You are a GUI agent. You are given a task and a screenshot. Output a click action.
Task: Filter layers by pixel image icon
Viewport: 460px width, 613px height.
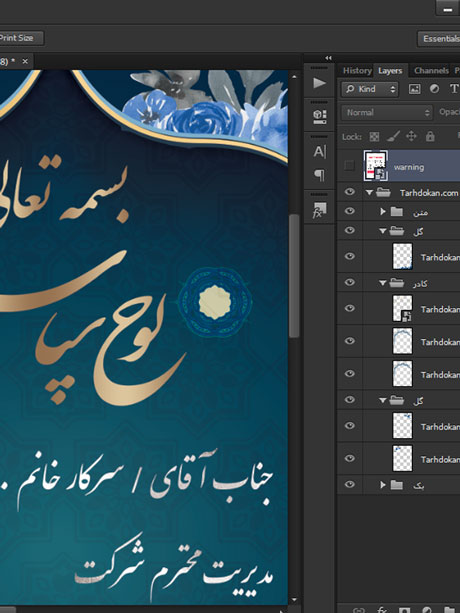click(x=415, y=89)
